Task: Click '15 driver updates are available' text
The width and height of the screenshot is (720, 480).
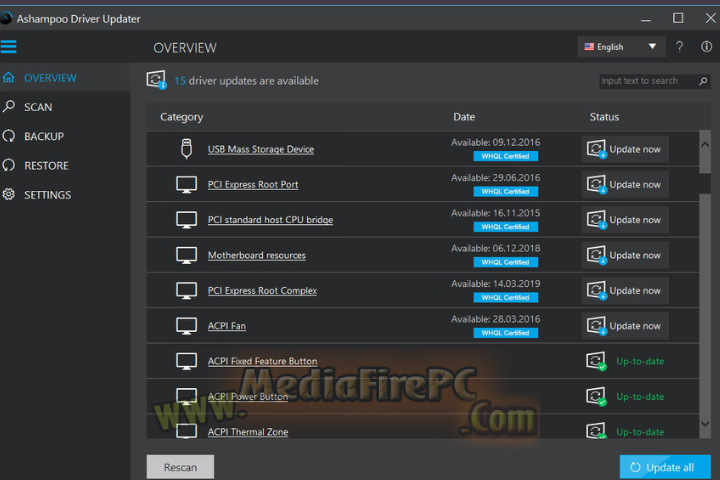Action: click(x=246, y=81)
